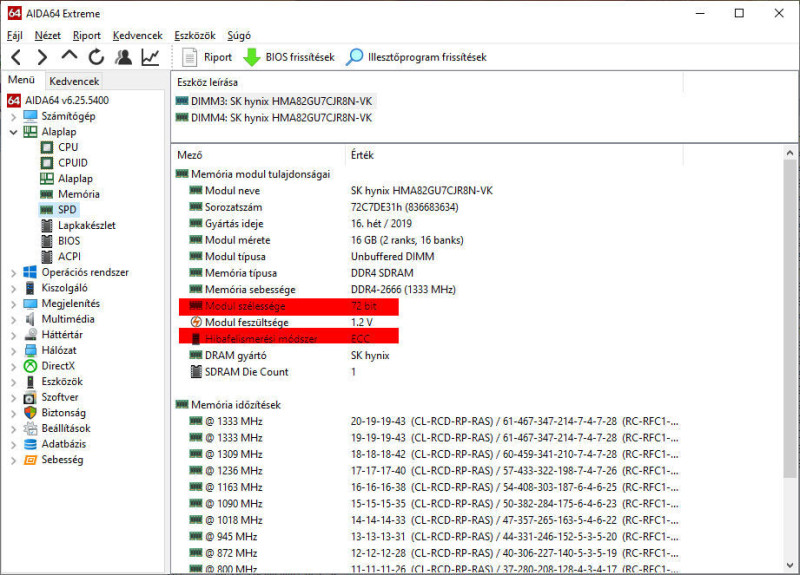The image size is (800, 575).
Task: Click the Biztonság shield icon
Action: point(30,413)
